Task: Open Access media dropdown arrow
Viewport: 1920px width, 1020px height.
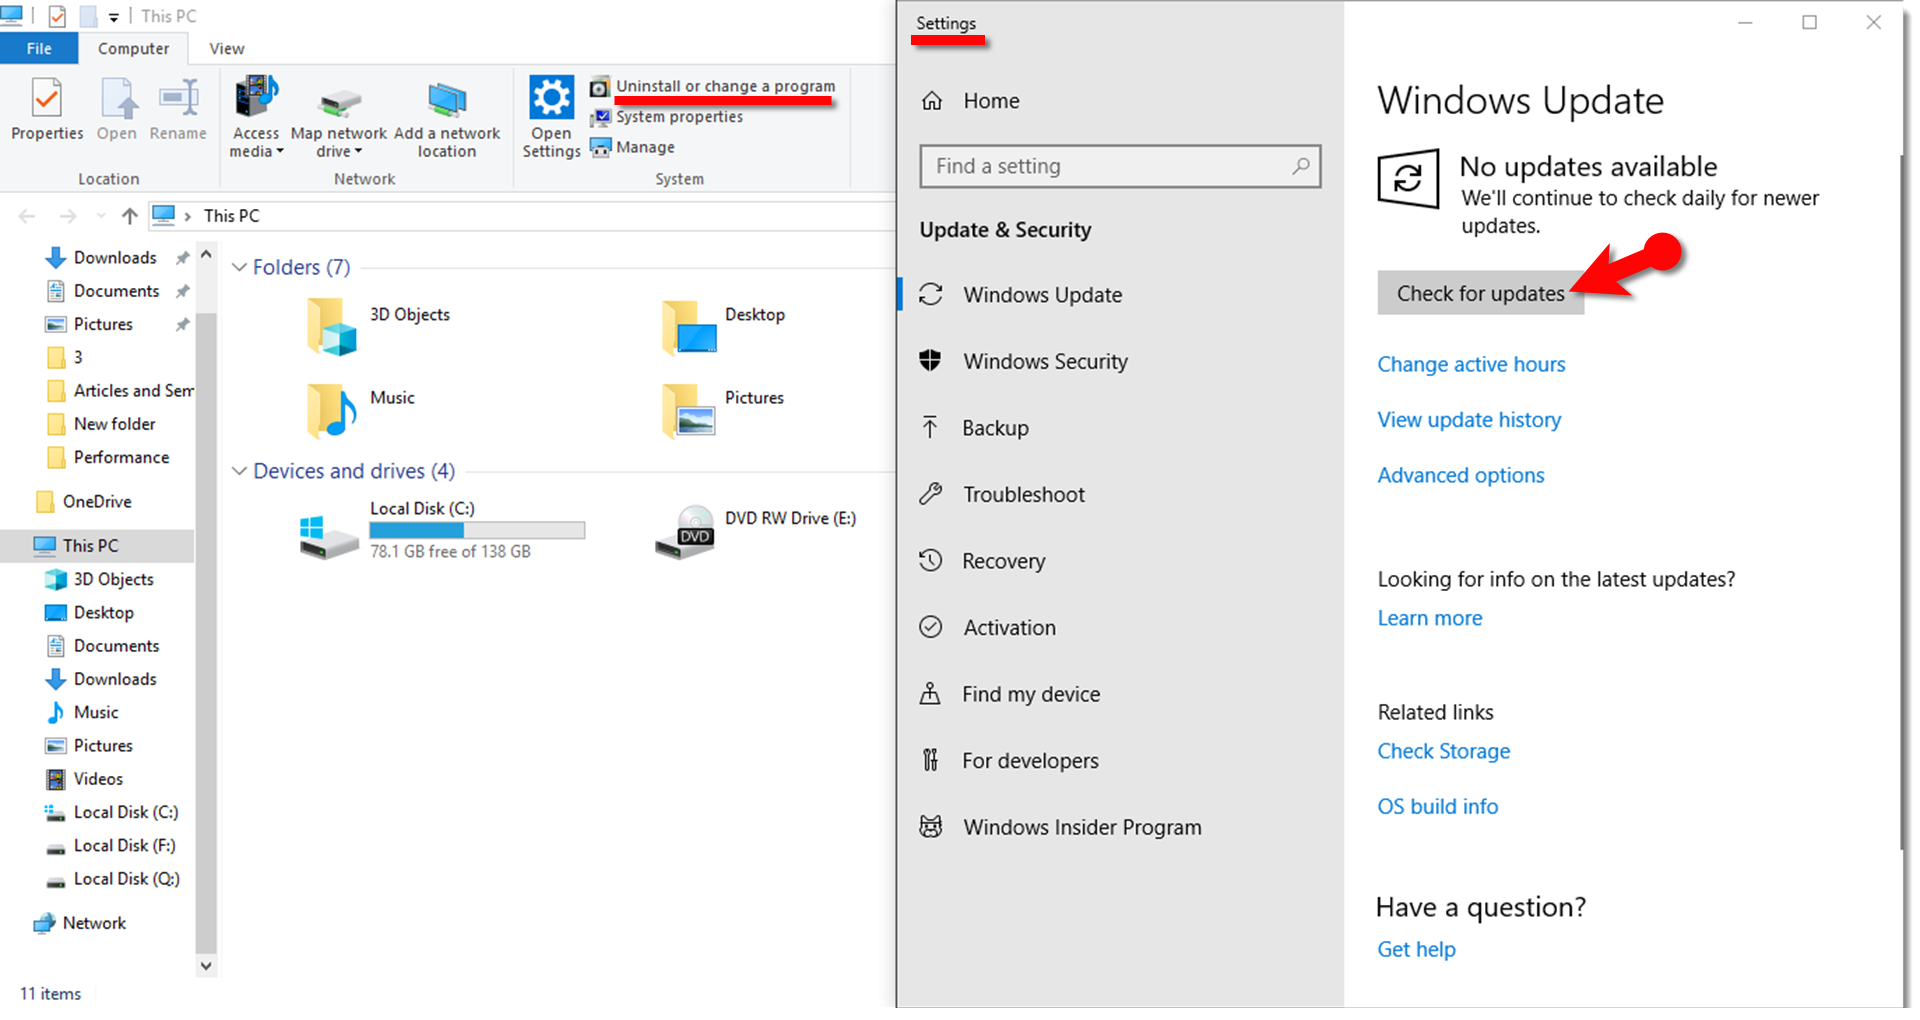Action: pos(280,152)
